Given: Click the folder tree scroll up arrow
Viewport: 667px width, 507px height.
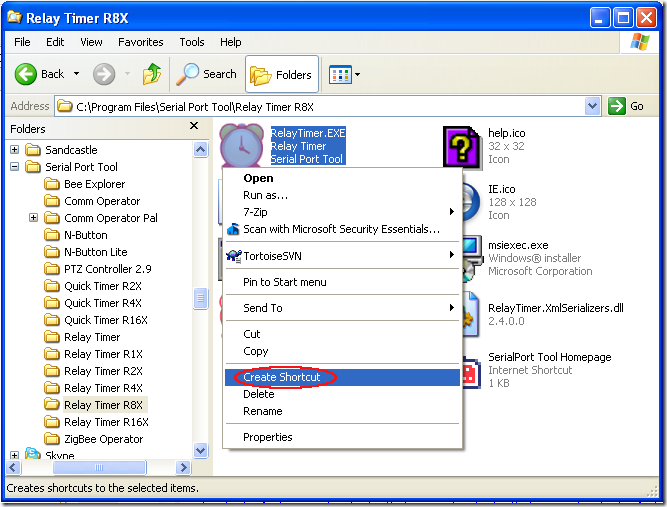Looking at the screenshot, I should [x=200, y=149].
